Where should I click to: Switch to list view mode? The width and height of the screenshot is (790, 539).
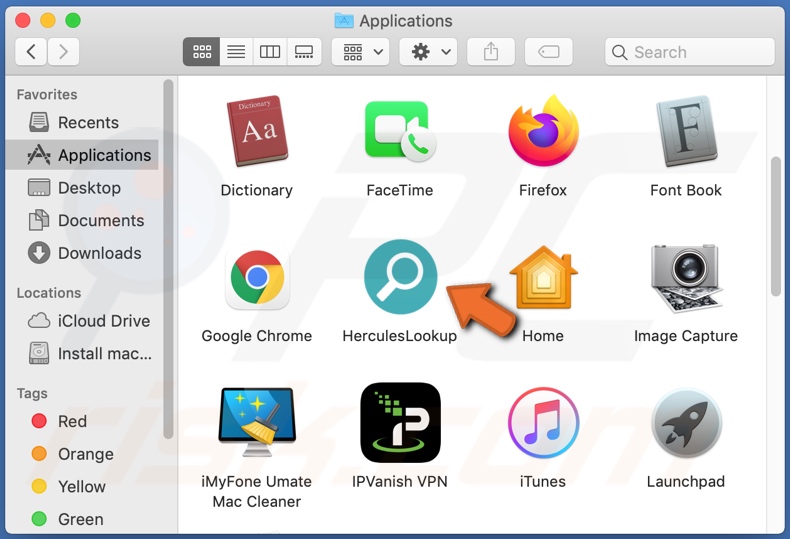(x=236, y=52)
